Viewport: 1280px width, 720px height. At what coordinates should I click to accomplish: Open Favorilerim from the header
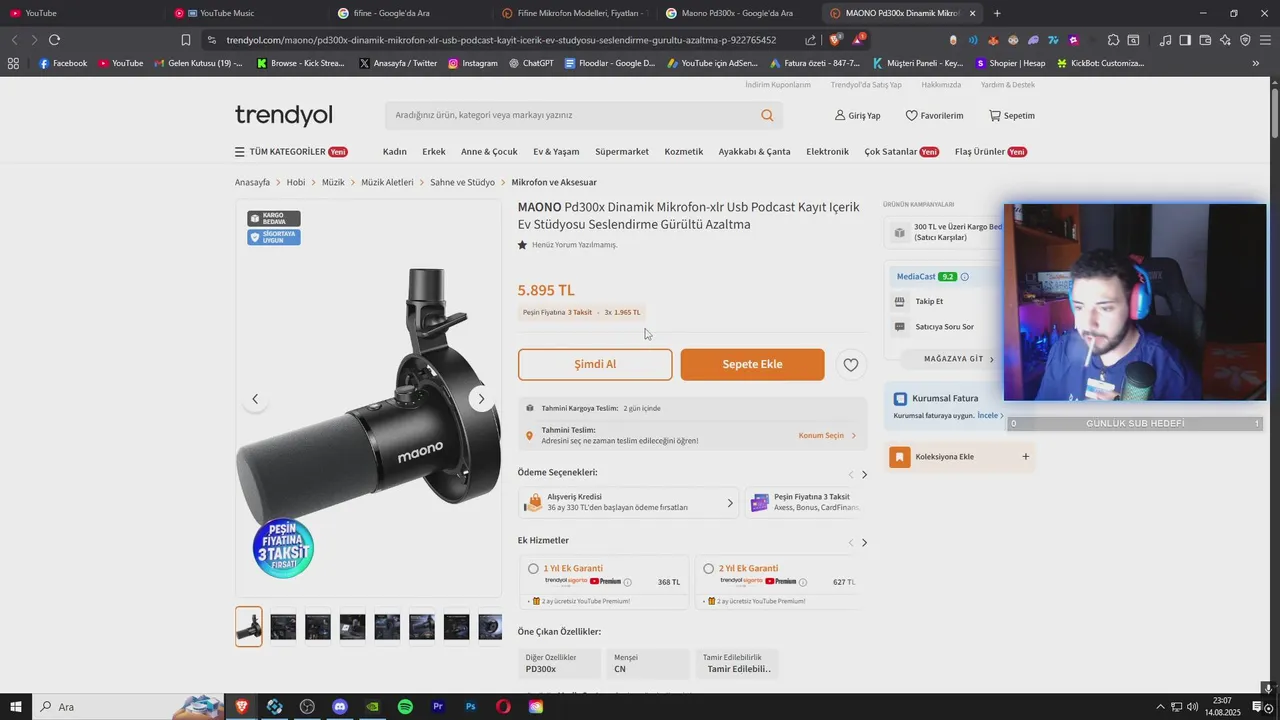(x=934, y=116)
